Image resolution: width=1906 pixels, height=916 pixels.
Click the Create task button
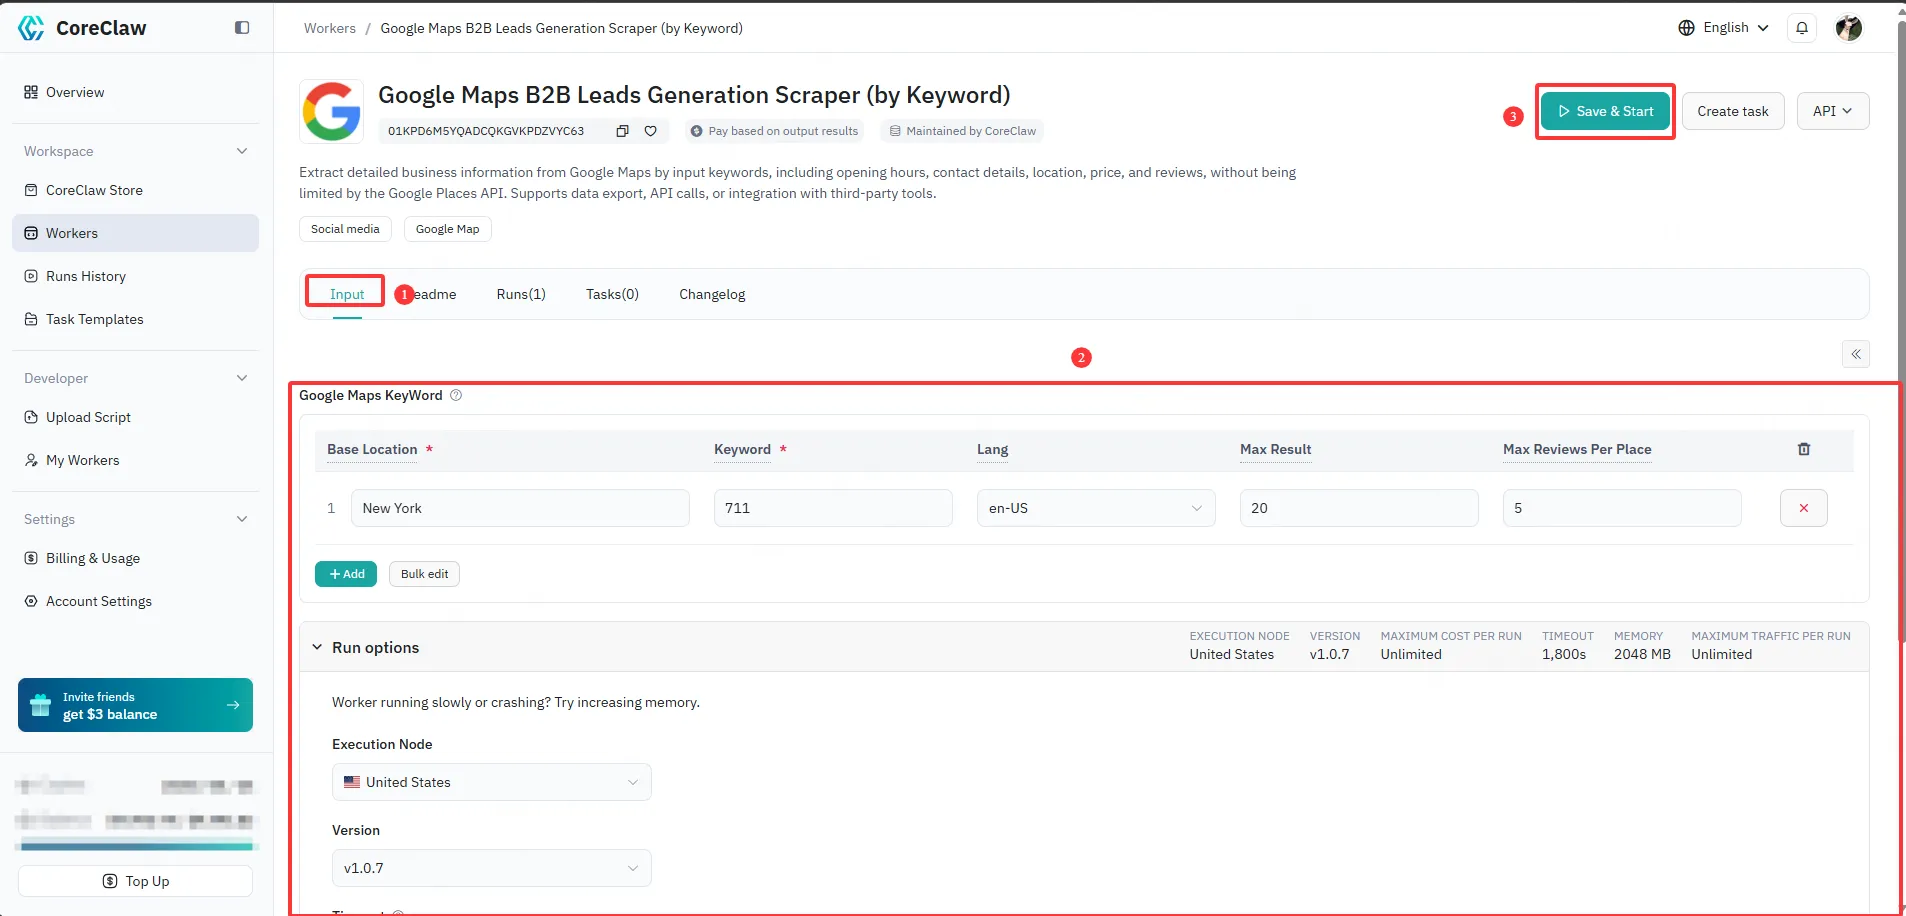[1733, 111]
